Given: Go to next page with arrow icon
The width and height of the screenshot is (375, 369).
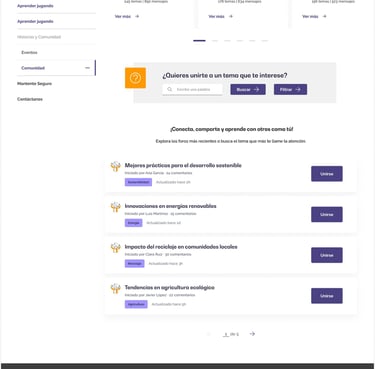Looking at the screenshot, I should click(x=252, y=334).
